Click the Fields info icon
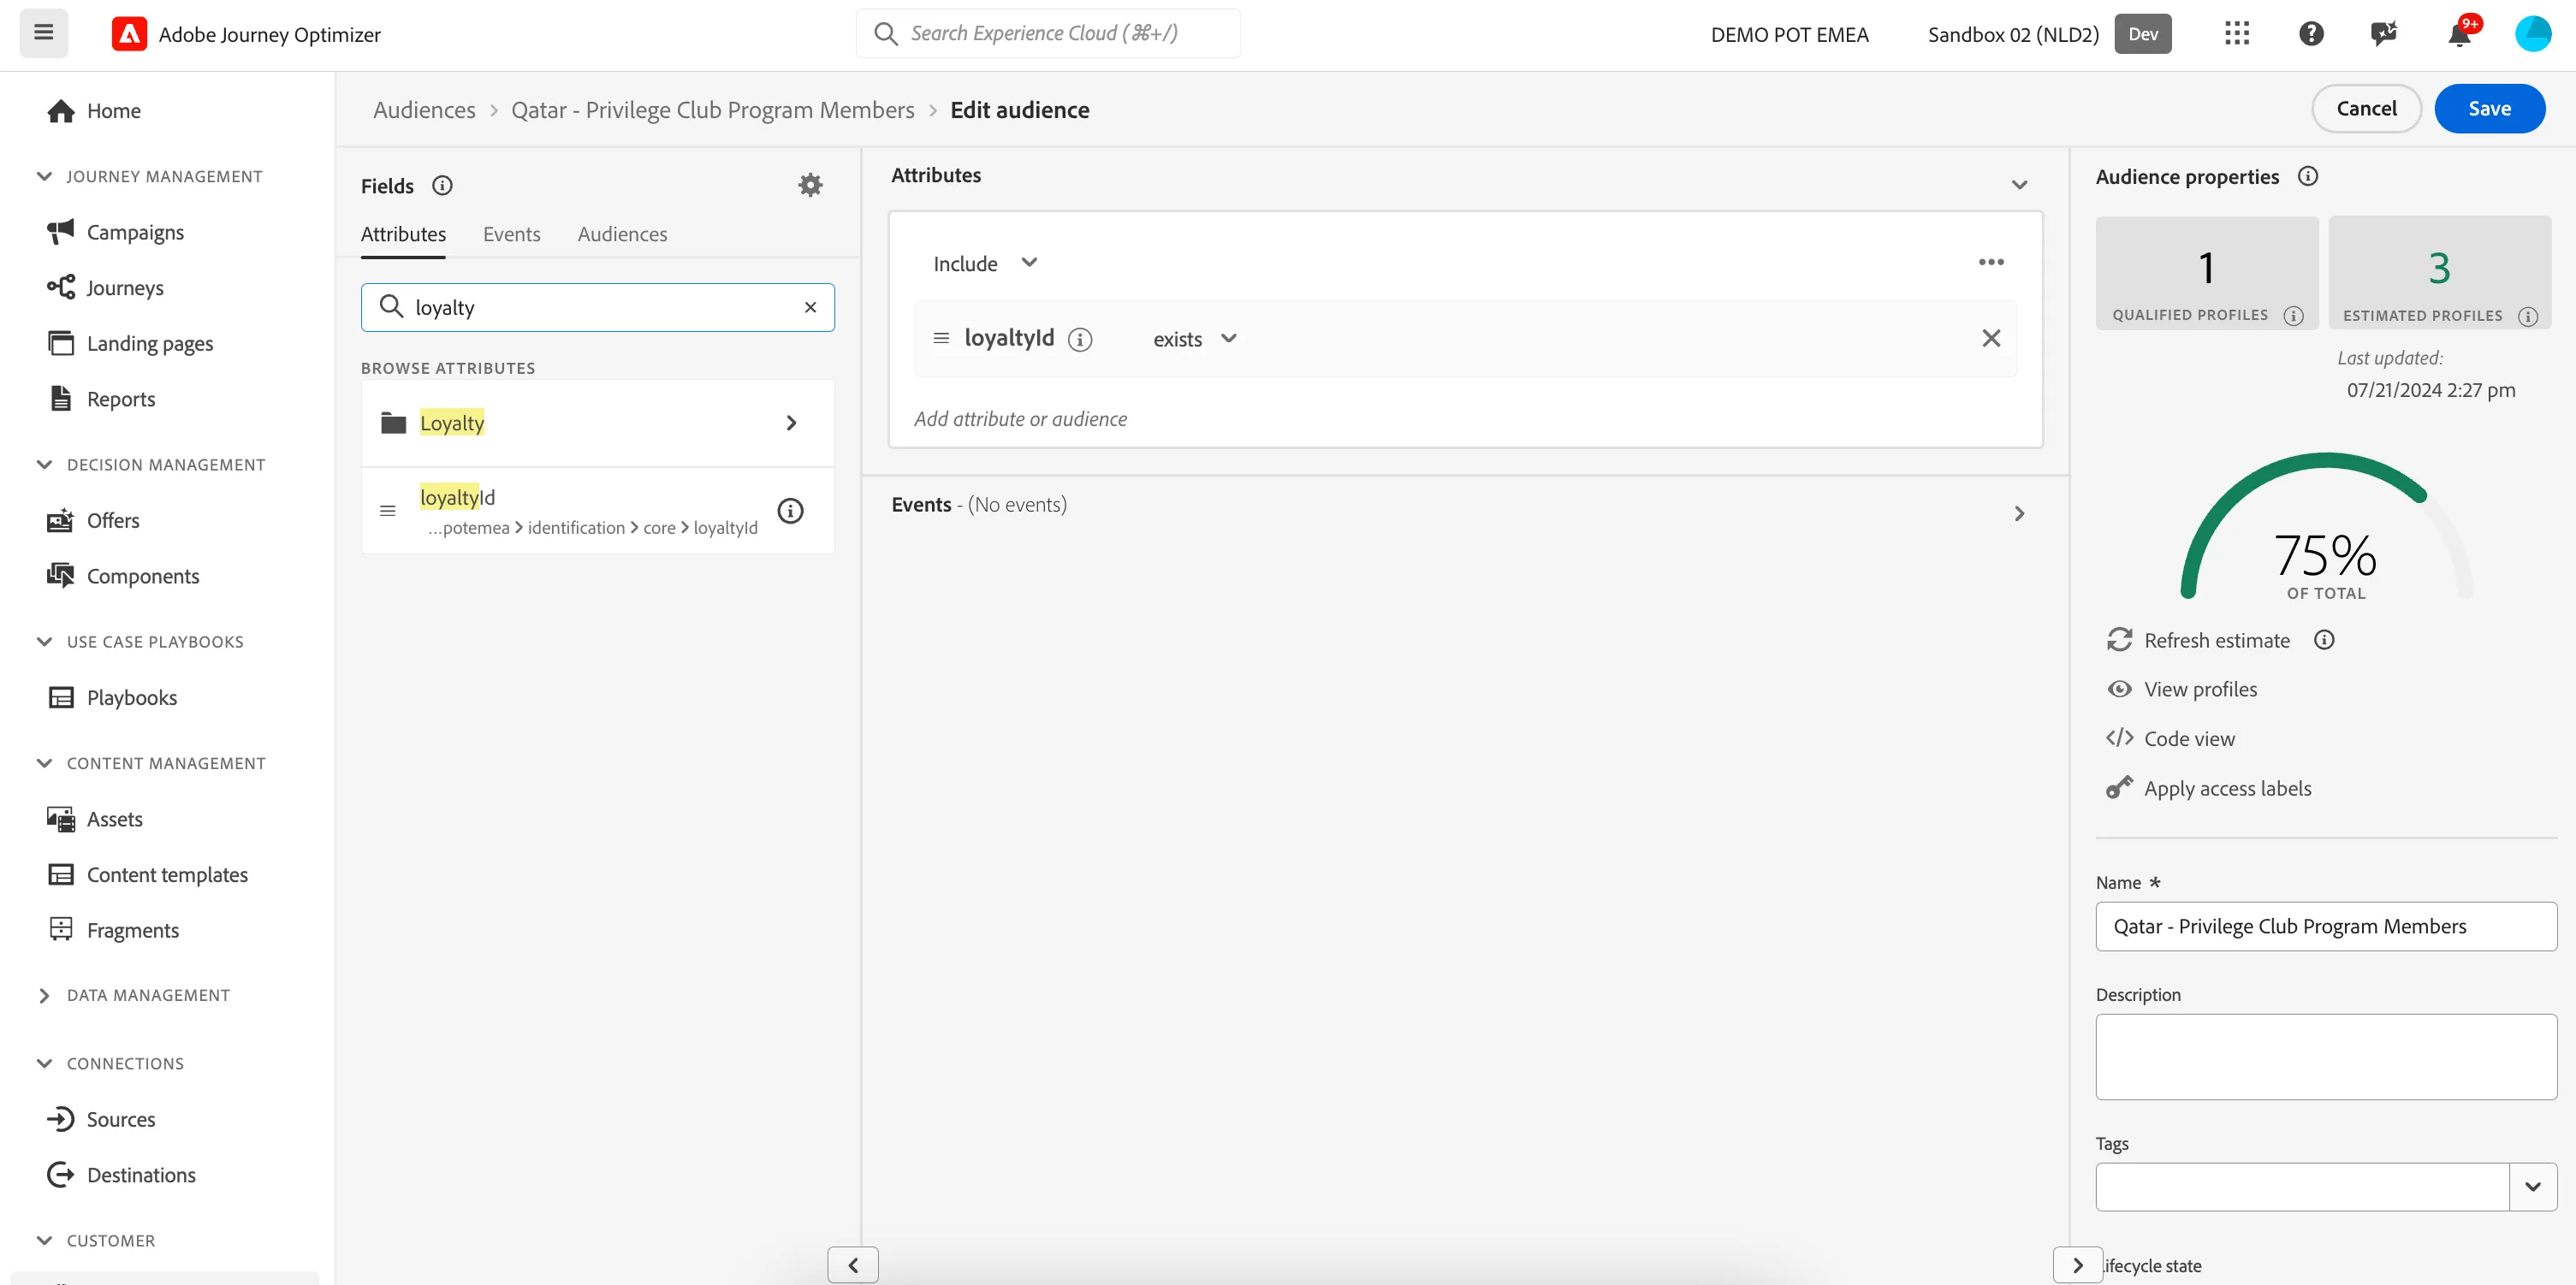This screenshot has width=2576, height=1285. tap(442, 185)
